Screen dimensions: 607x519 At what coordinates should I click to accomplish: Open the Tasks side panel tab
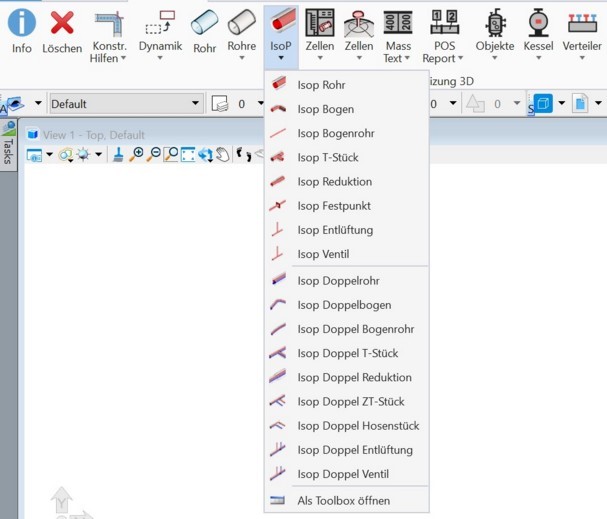(x=8, y=145)
